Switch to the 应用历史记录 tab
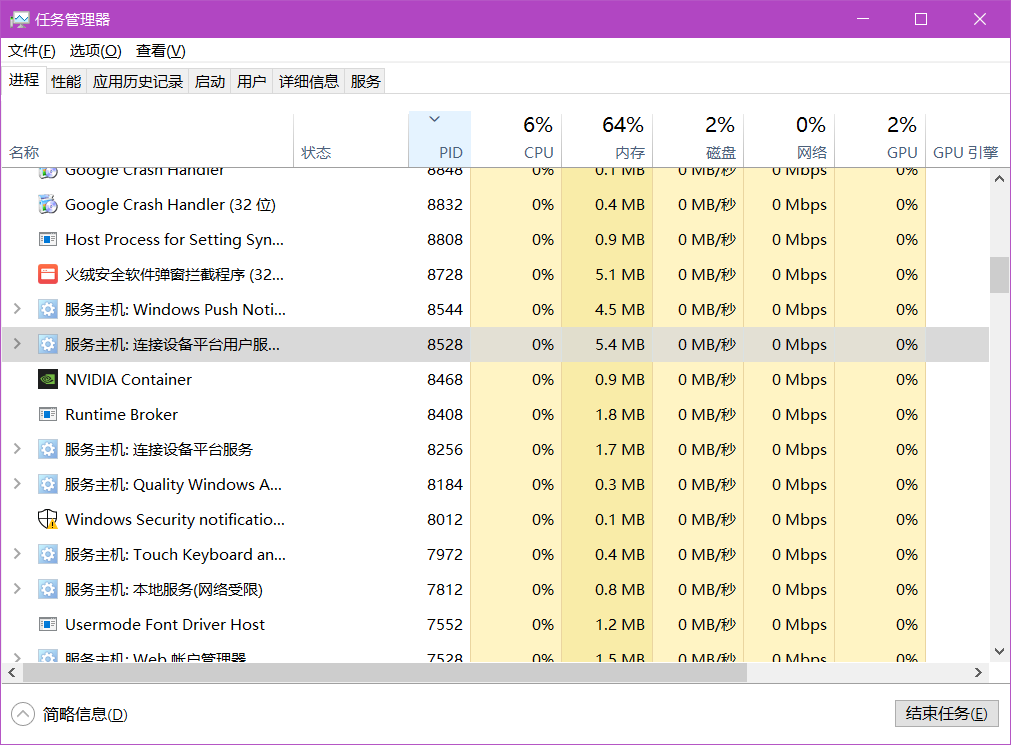The image size is (1011, 745). click(x=137, y=81)
